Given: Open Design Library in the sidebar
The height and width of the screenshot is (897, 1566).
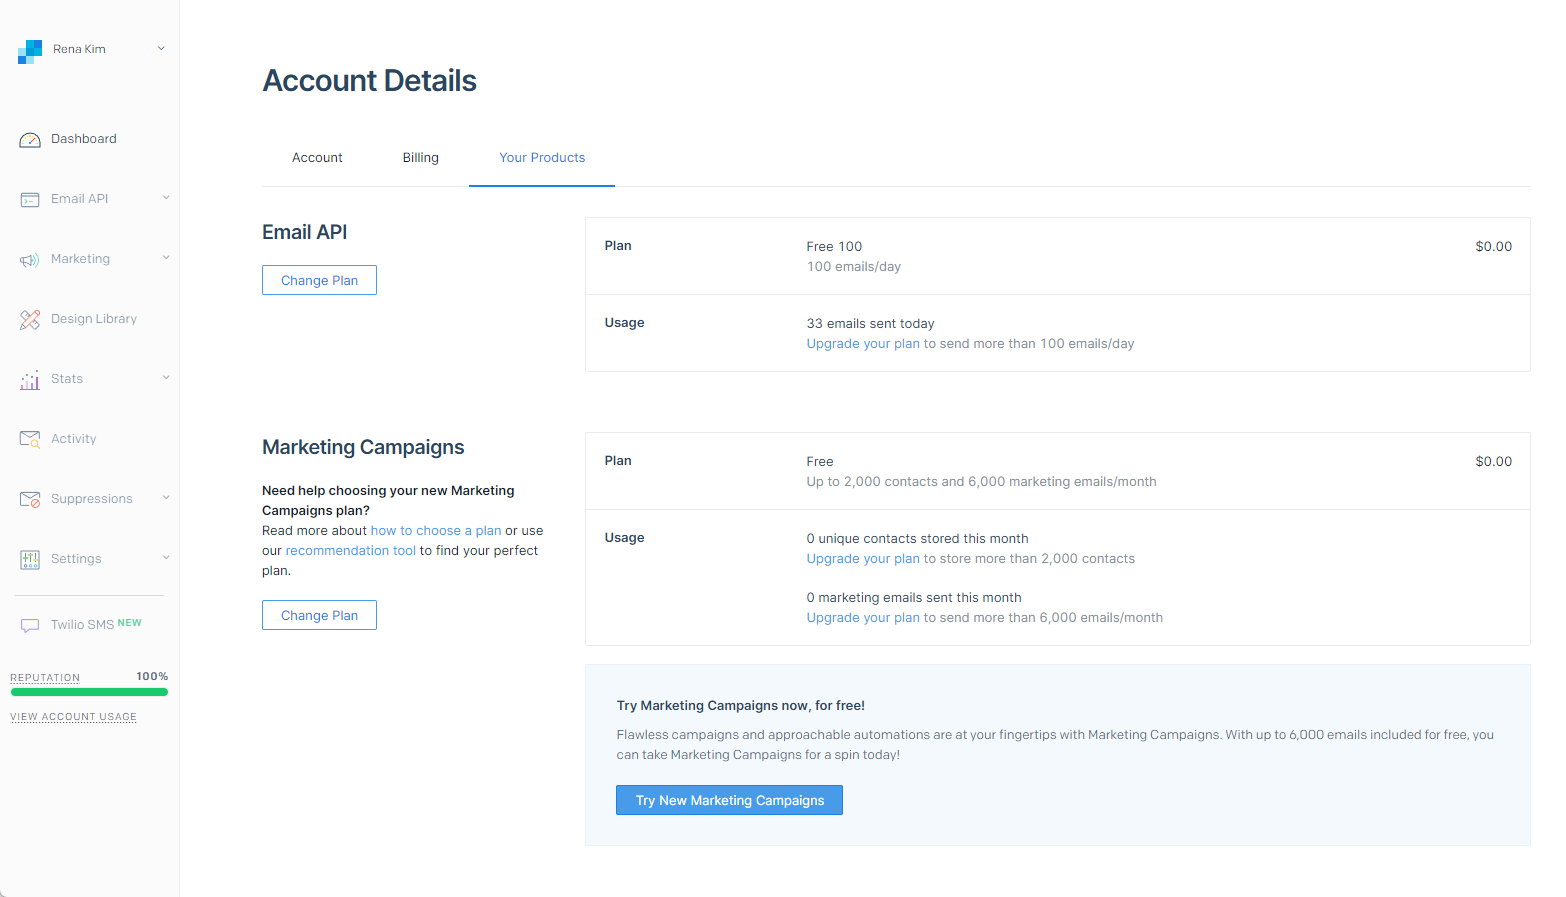Looking at the screenshot, I should [x=94, y=319].
